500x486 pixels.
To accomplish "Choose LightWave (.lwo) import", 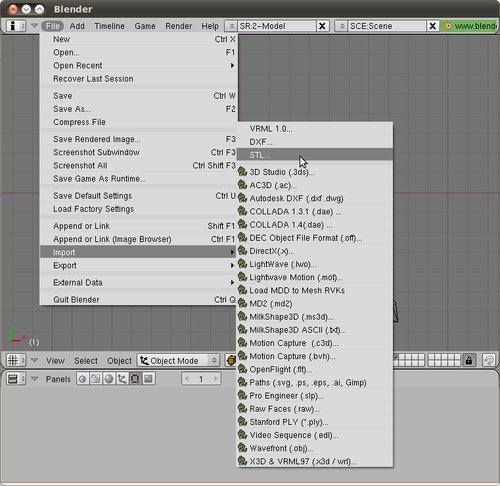I will [315, 264].
